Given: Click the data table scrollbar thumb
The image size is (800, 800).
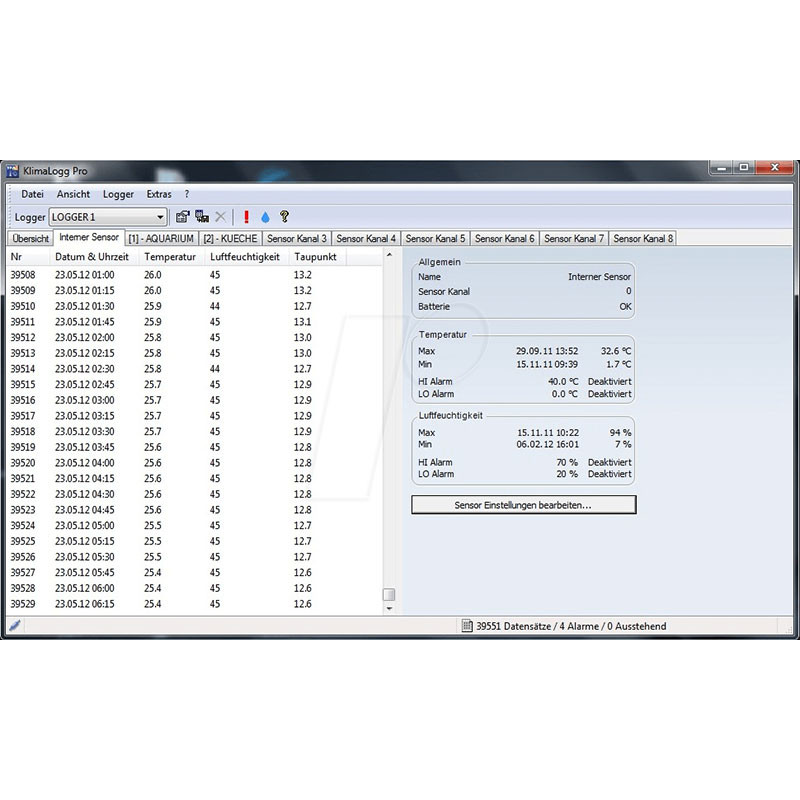Looking at the screenshot, I should (x=389, y=594).
